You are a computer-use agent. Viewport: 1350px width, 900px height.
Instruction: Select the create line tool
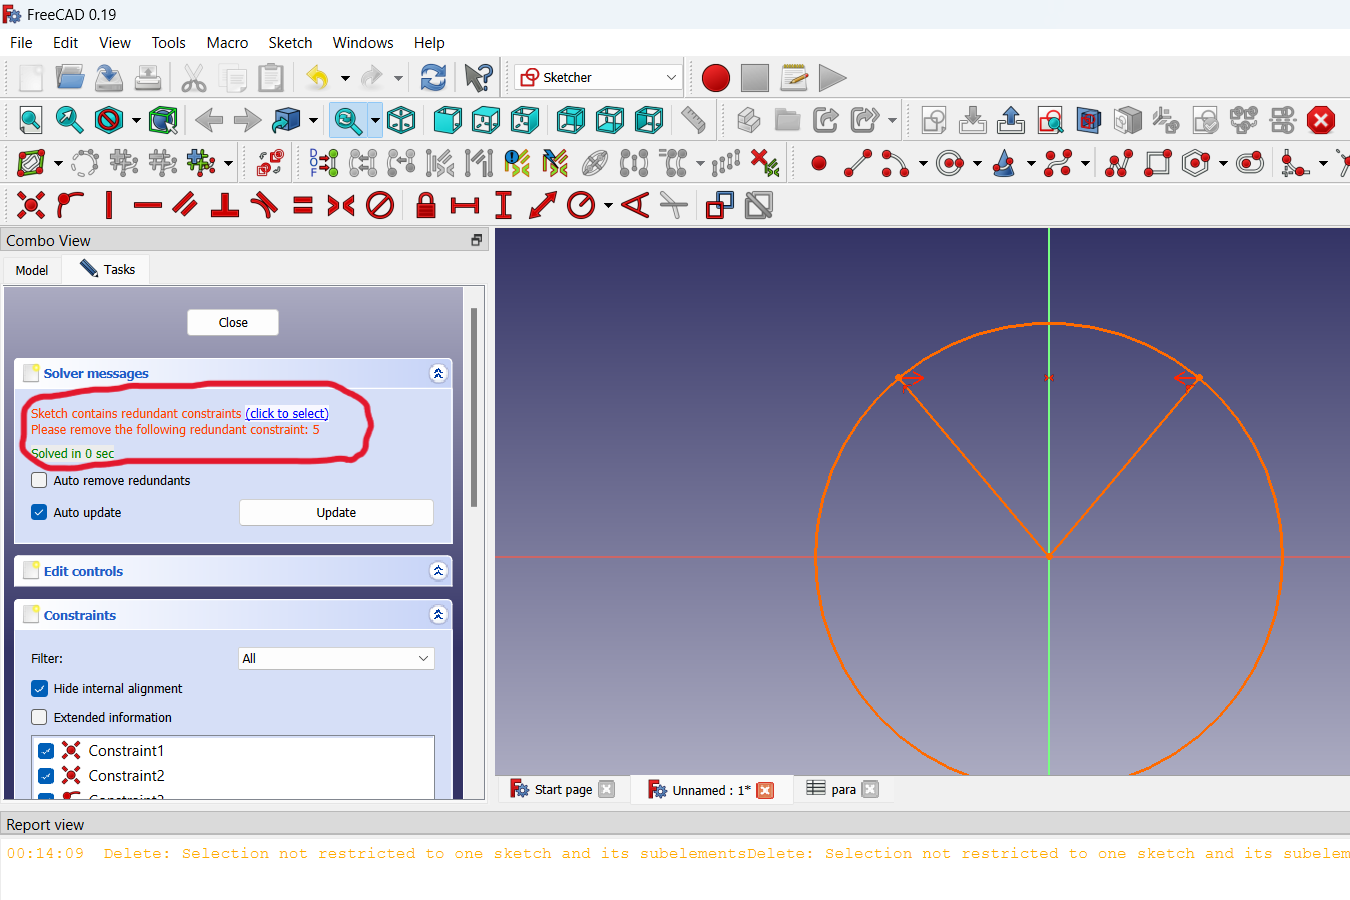point(858,163)
